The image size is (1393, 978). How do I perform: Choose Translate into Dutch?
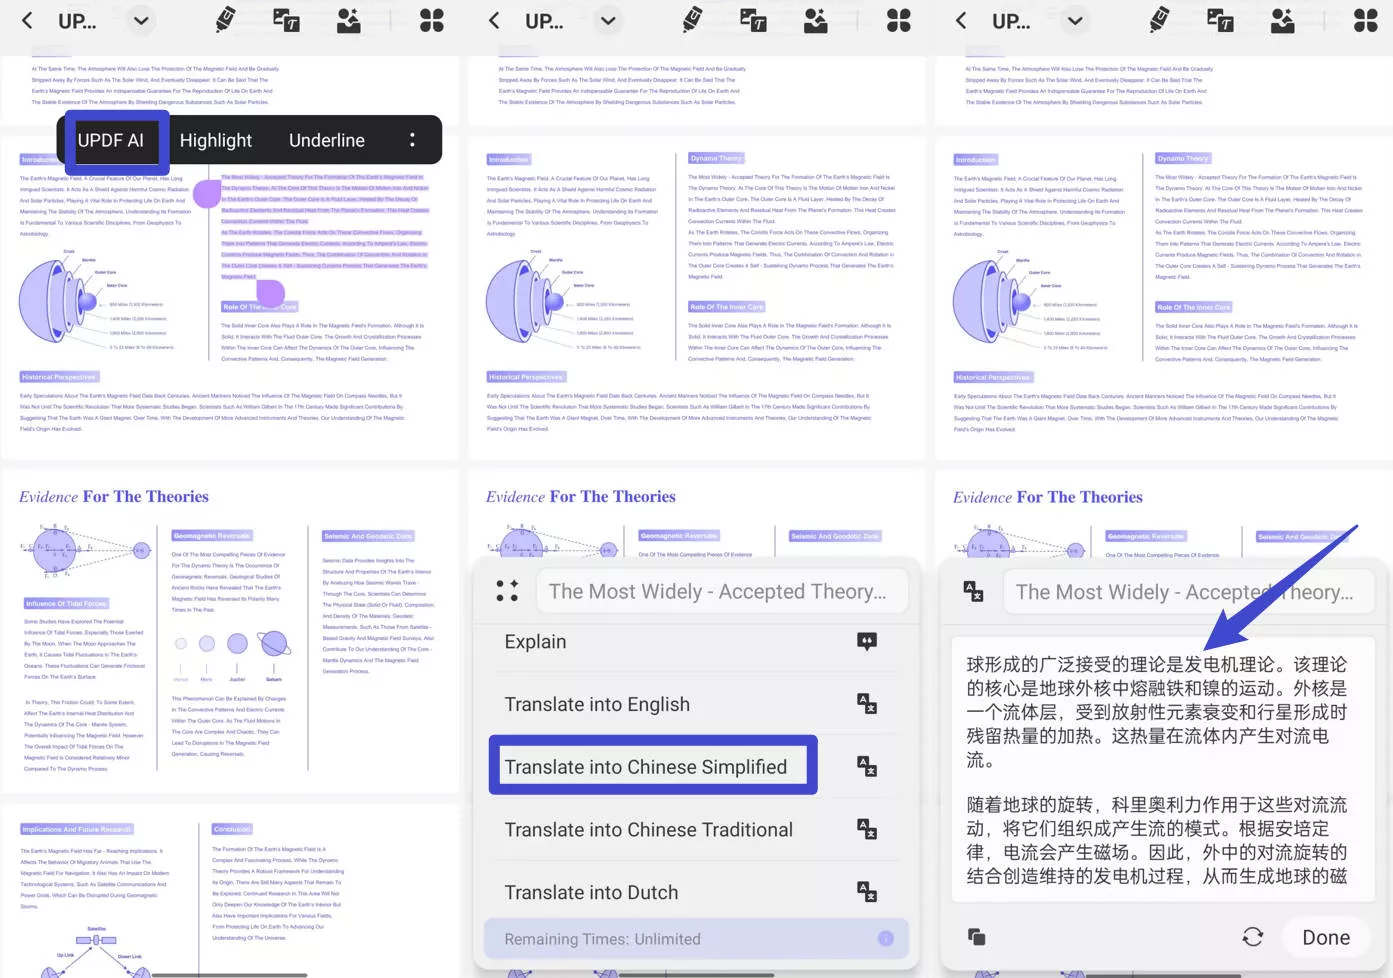591,892
